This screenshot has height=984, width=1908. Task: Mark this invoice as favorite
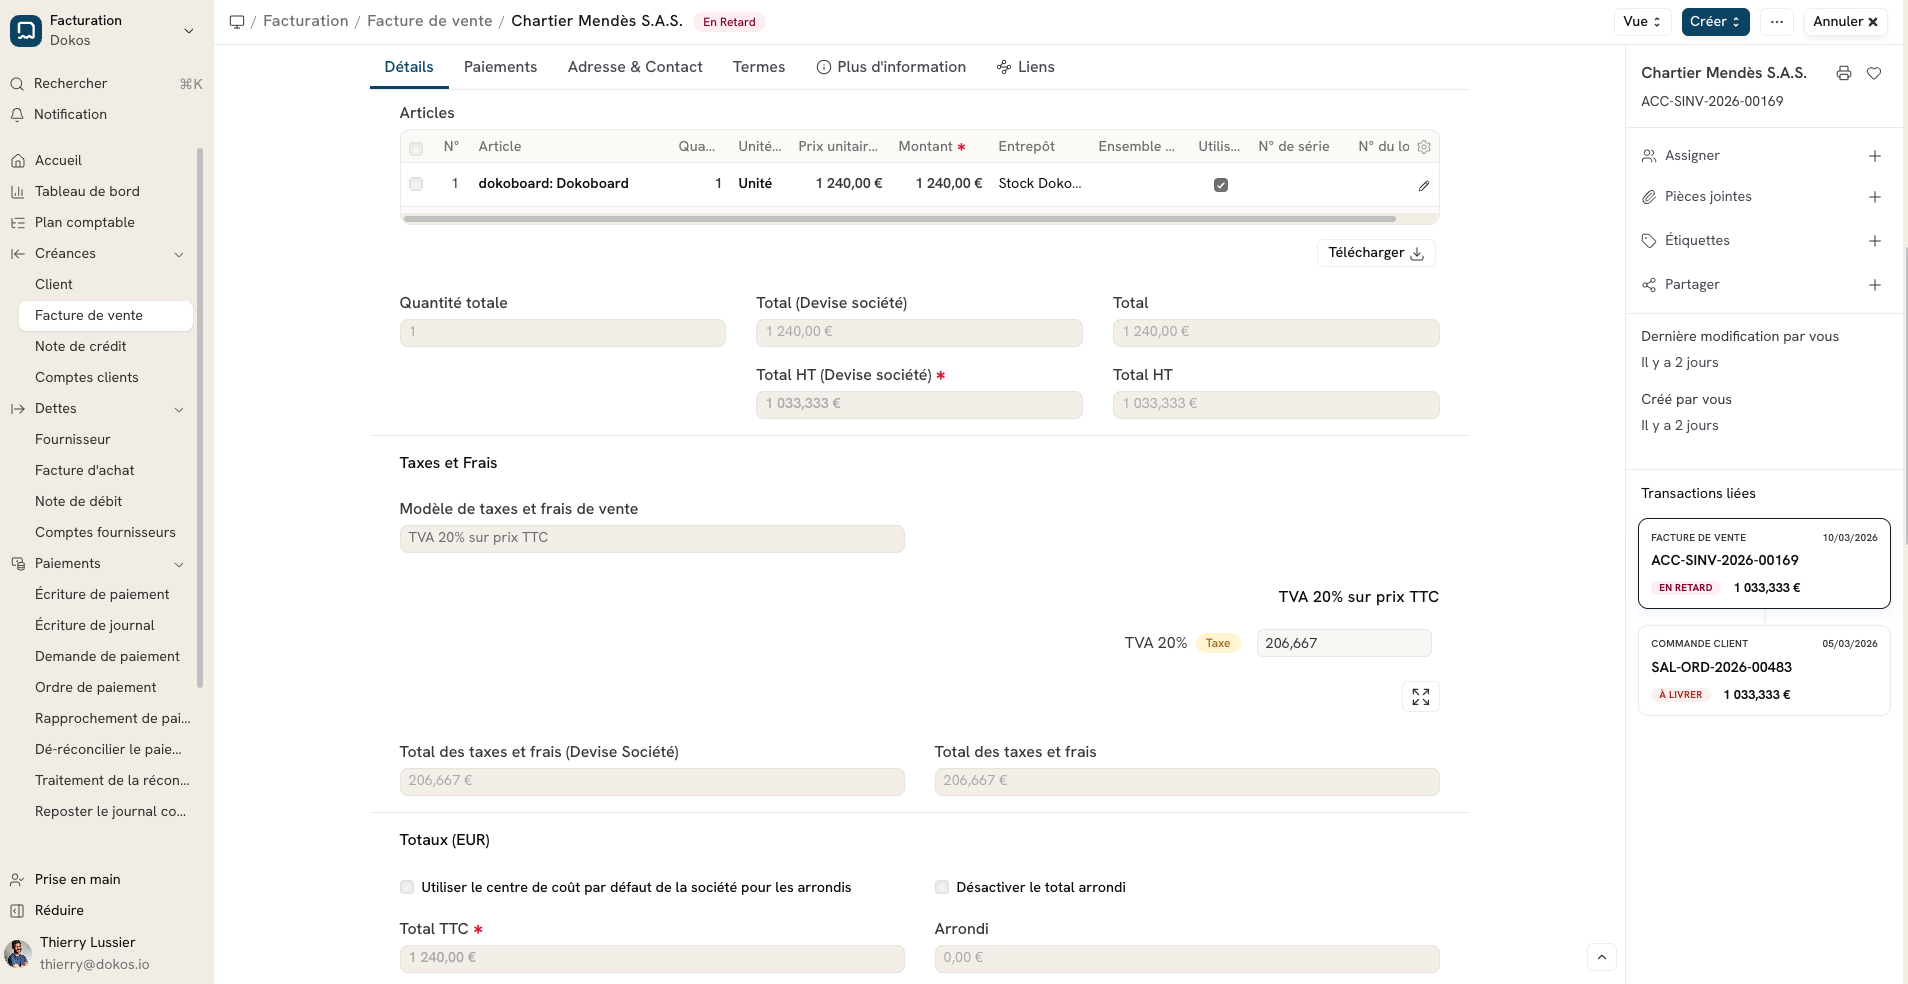(x=1876, y=72)
